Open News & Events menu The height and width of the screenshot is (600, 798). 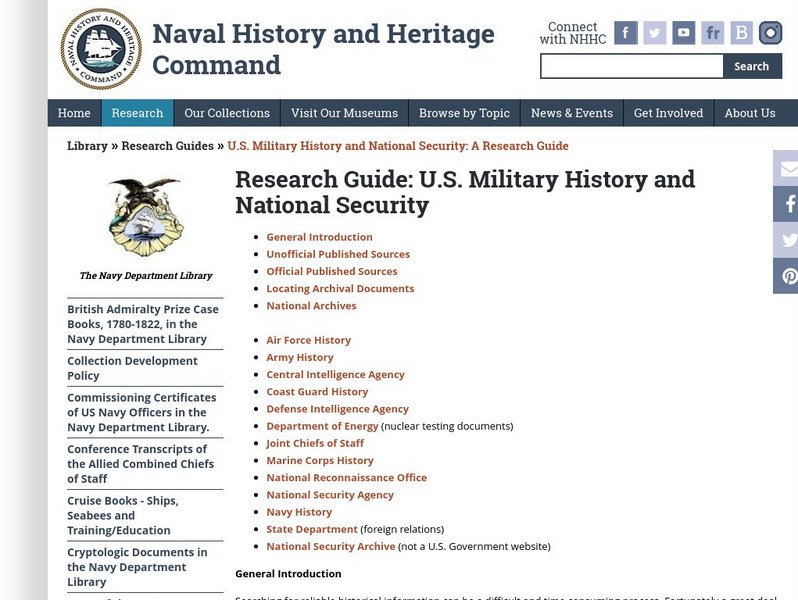click(572, 113)
